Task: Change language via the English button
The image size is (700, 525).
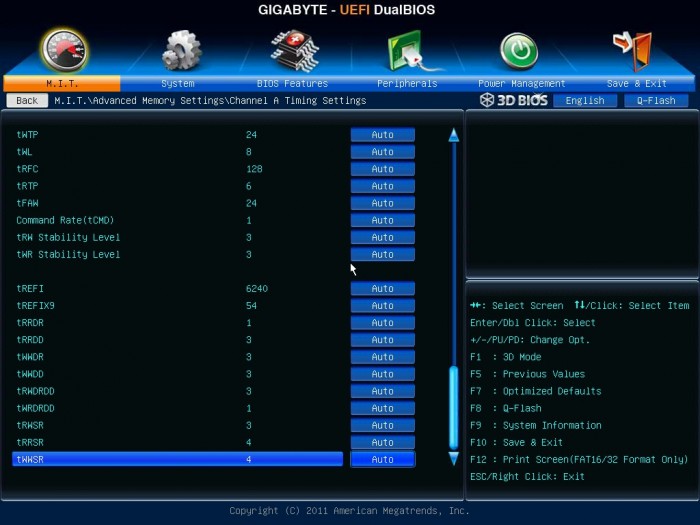Action: (x=585, y=100)
